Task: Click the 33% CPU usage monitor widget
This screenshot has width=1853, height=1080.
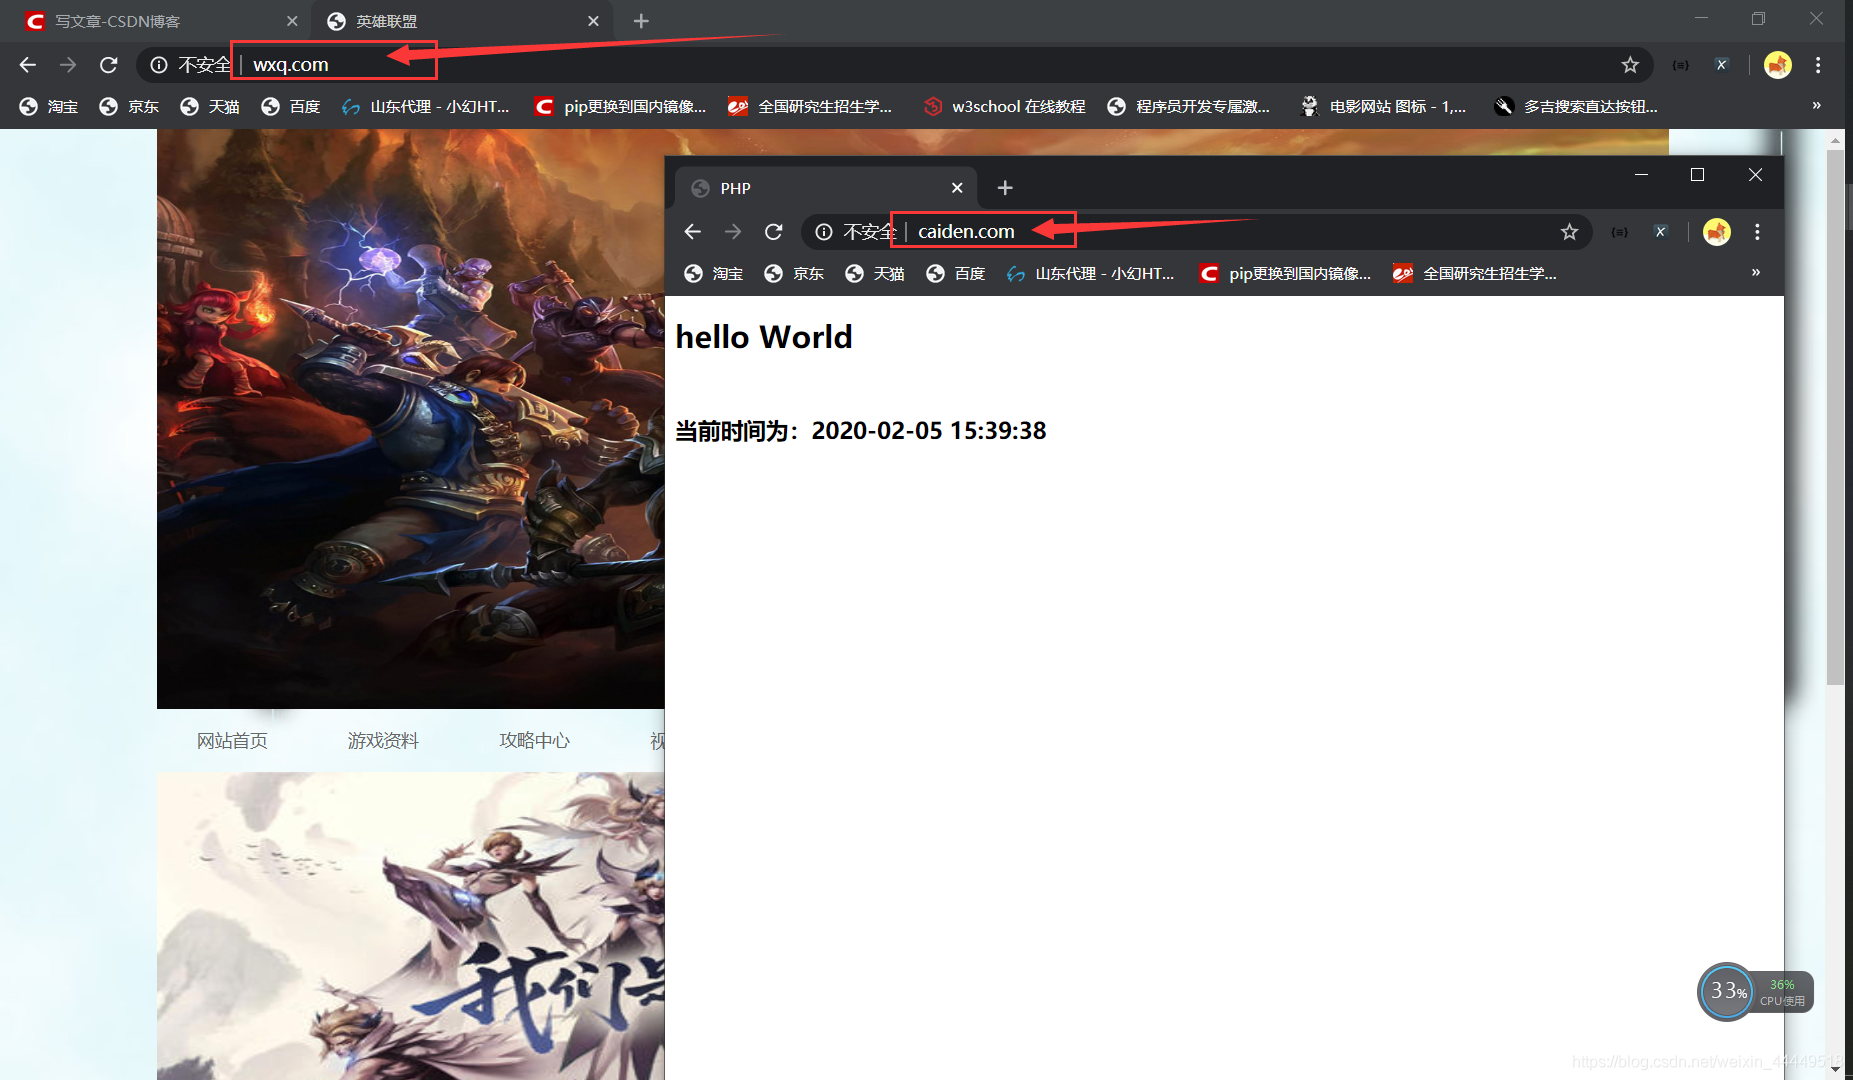Action: 1755,992
